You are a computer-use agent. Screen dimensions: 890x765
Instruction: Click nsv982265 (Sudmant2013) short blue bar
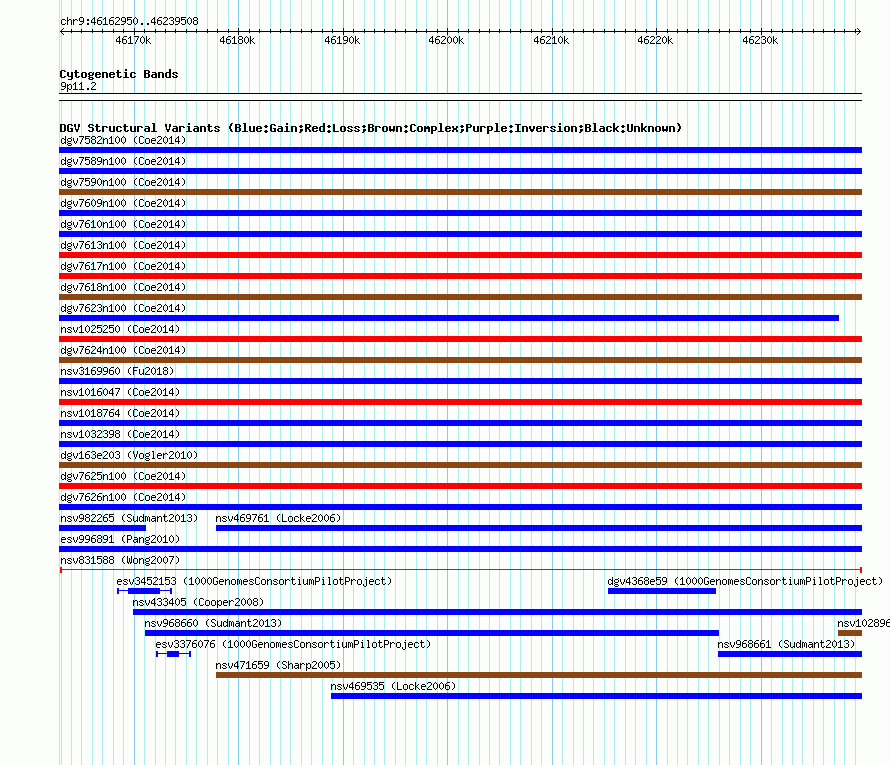pos(103,528)
